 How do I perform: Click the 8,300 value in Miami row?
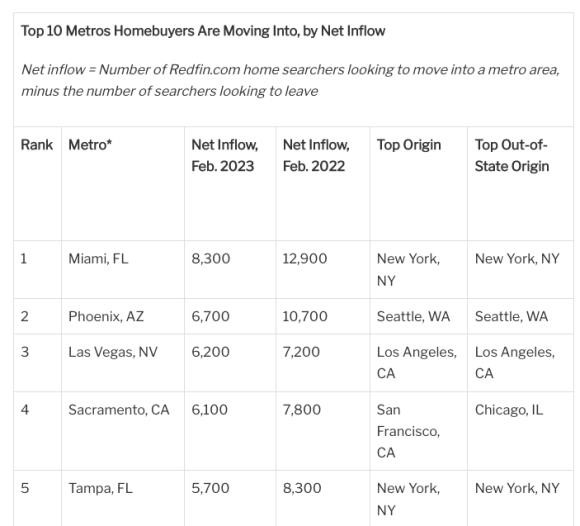[211, 259]
